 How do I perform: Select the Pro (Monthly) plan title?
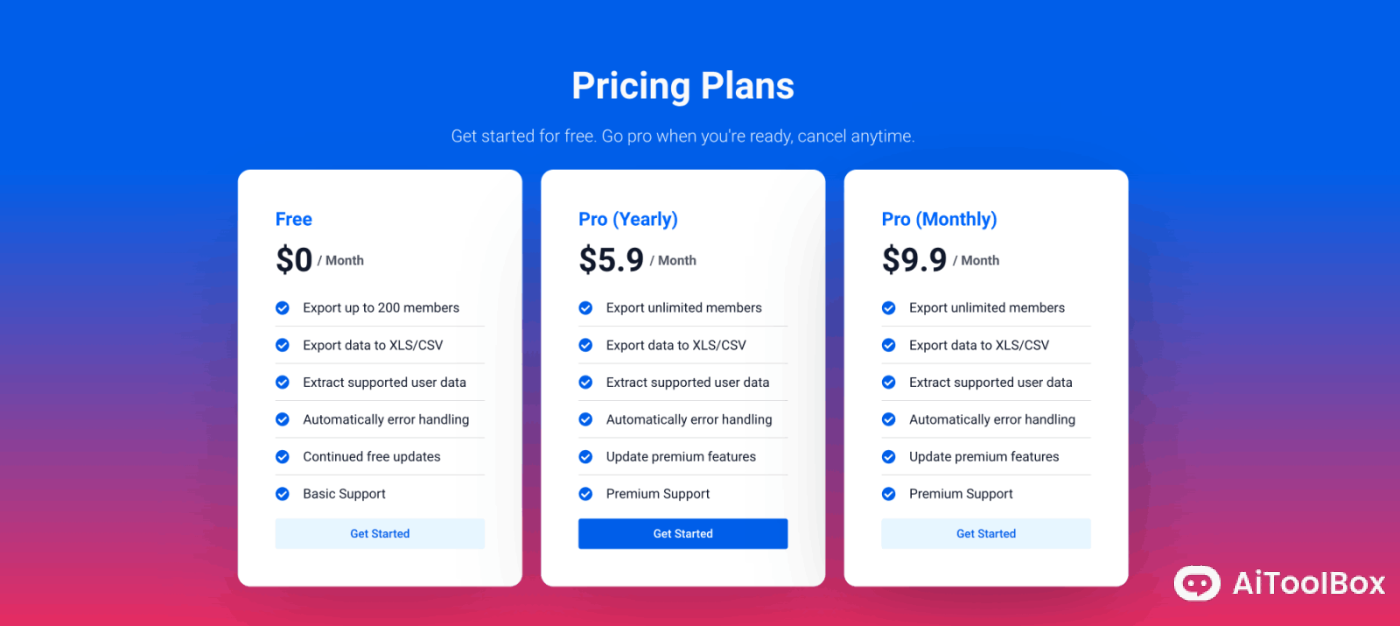pyautogui.click(x=939, y=219)
